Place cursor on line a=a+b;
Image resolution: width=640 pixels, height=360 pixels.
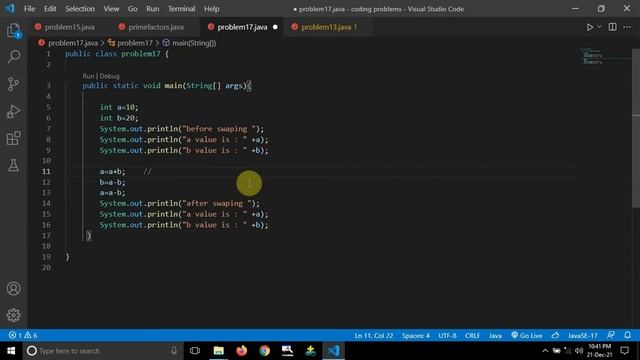click(x=113, y=171)
